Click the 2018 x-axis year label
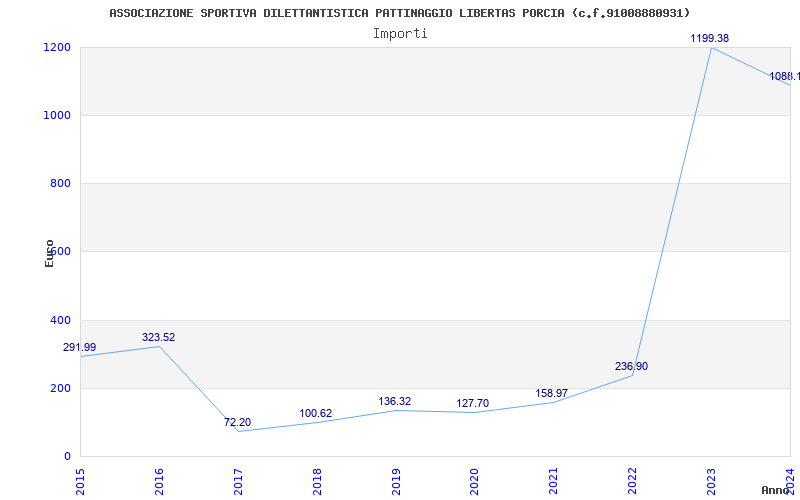This screenshot has height=500, width=800. click(317, 482)
